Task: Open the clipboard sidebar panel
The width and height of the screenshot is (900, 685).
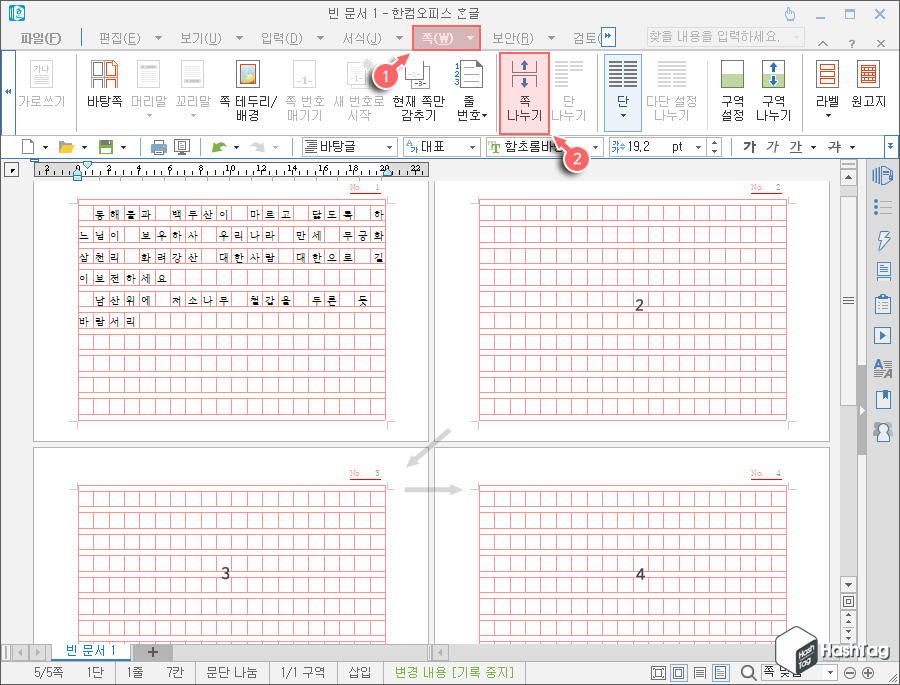Action: click(883, 303)
